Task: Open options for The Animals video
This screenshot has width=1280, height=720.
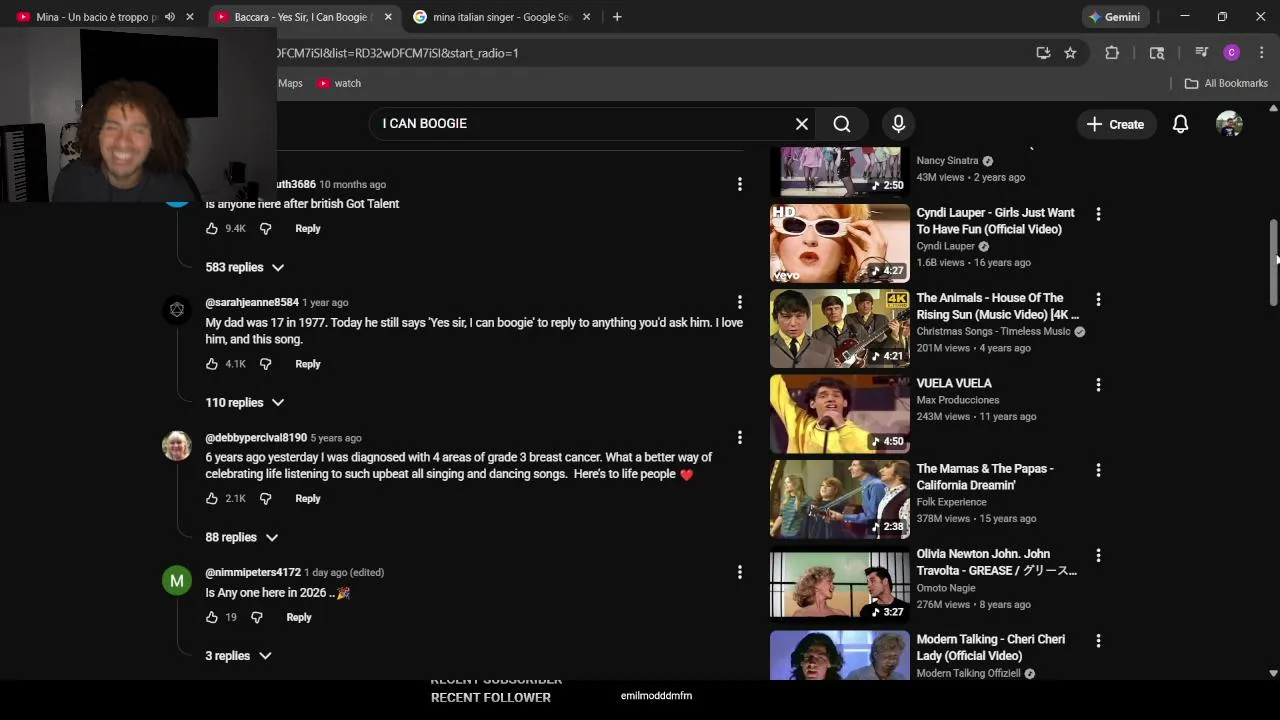Action: click(x=1098, y=299)
